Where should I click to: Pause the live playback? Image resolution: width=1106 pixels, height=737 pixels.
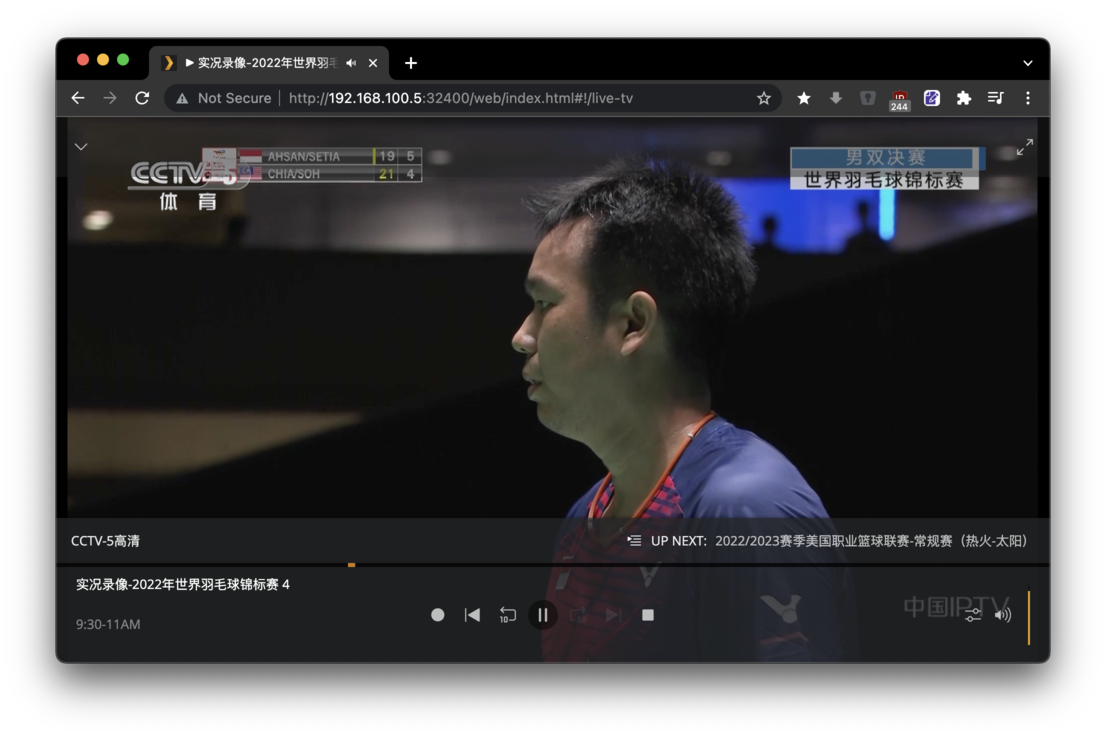[x=542, y=615]
